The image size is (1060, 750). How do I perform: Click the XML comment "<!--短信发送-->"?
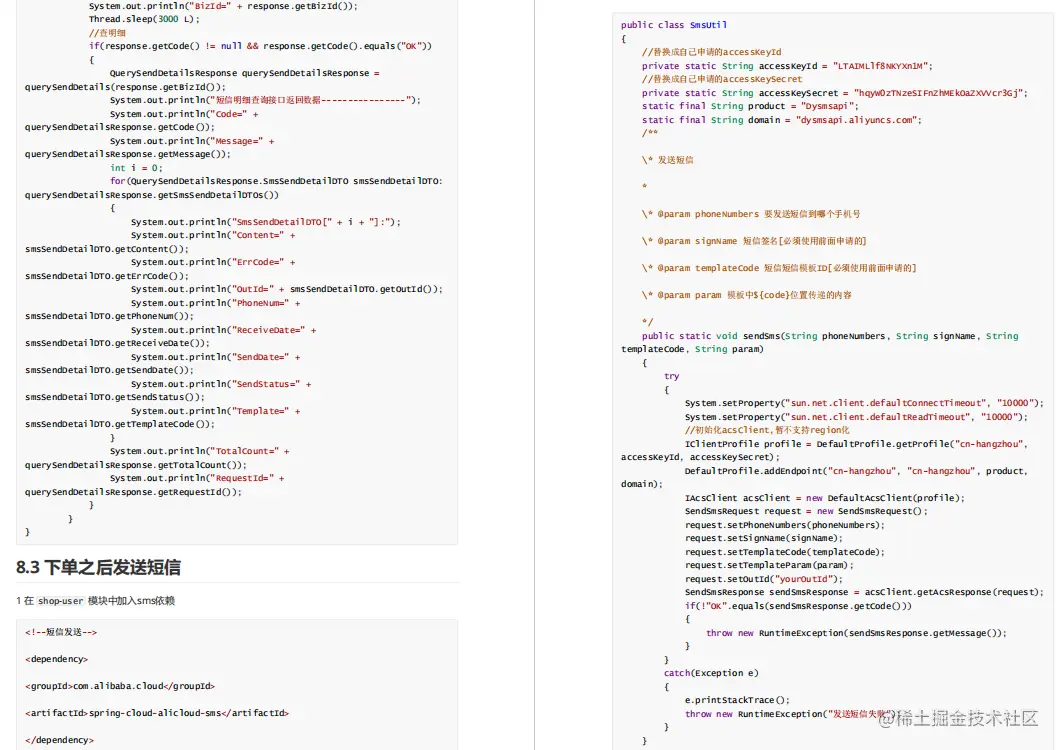coord(61,632)
